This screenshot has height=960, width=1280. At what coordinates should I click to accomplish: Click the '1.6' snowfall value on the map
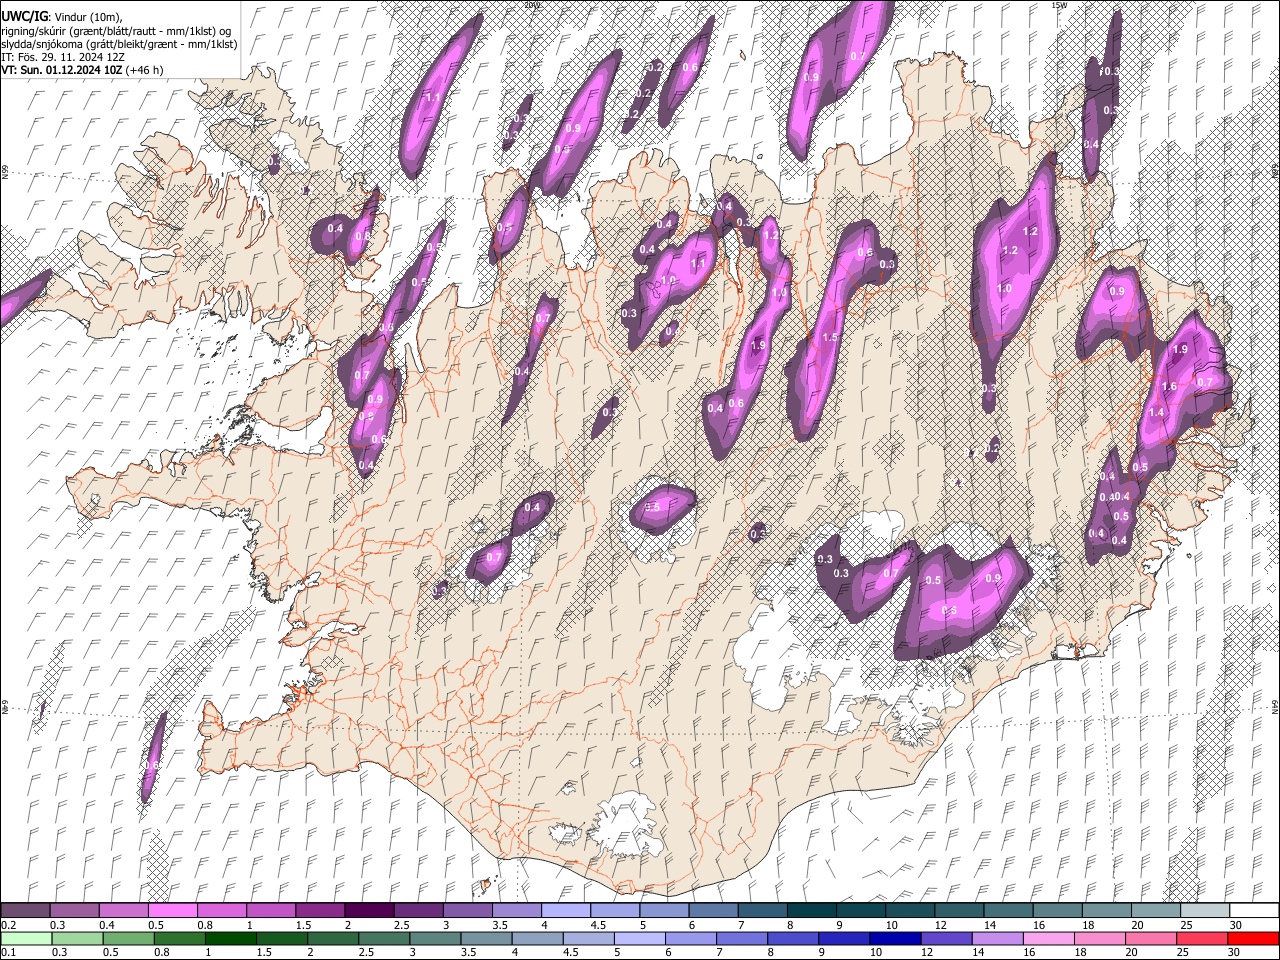click(1169, 386)
